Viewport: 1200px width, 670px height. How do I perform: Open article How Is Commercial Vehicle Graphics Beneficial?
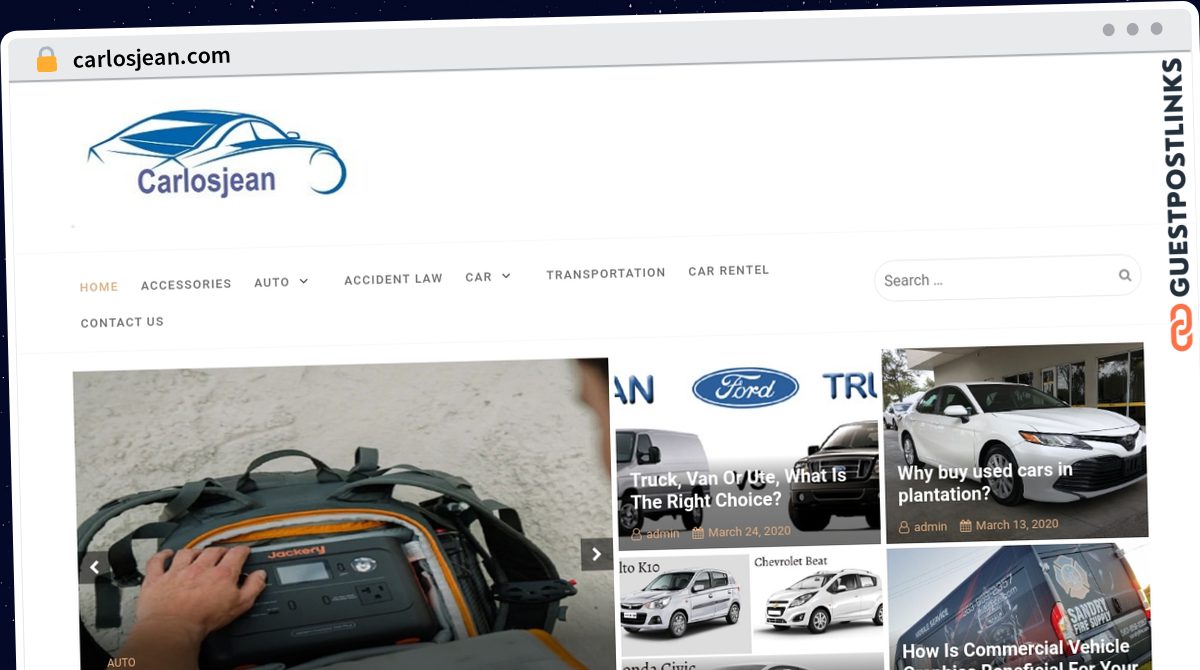click(1018, 656)
